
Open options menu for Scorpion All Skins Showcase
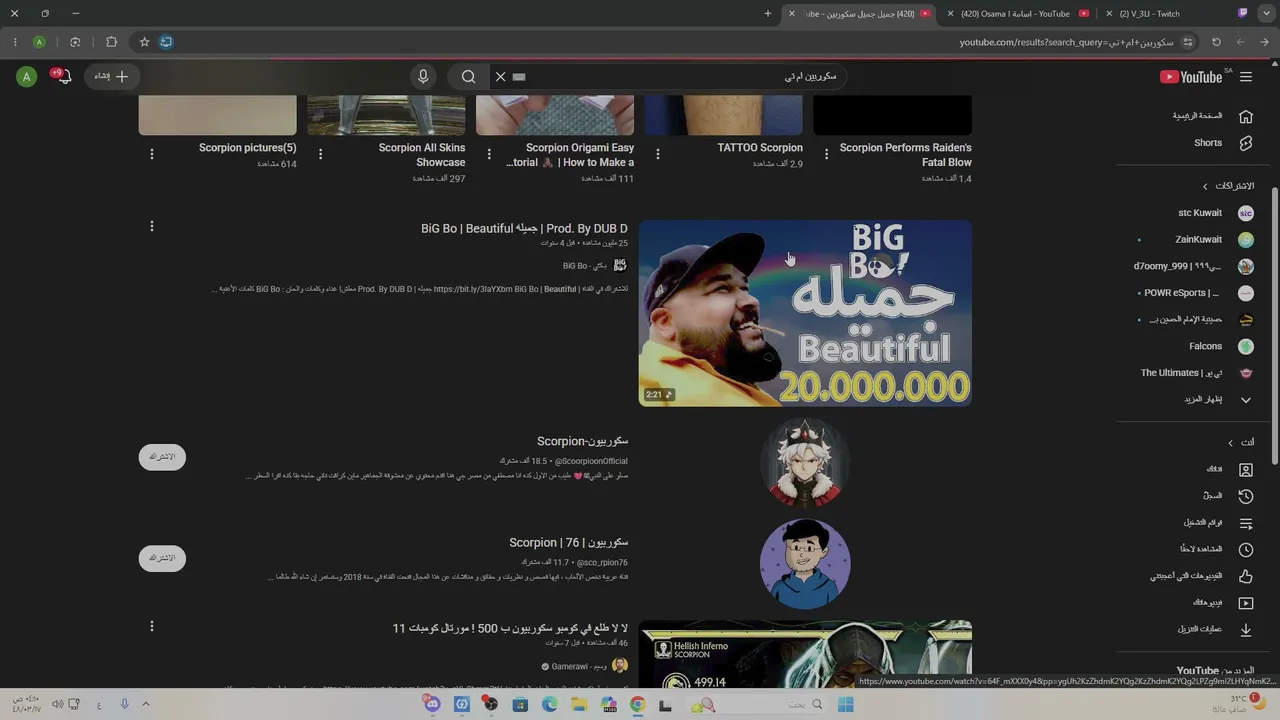coord(320,154)
